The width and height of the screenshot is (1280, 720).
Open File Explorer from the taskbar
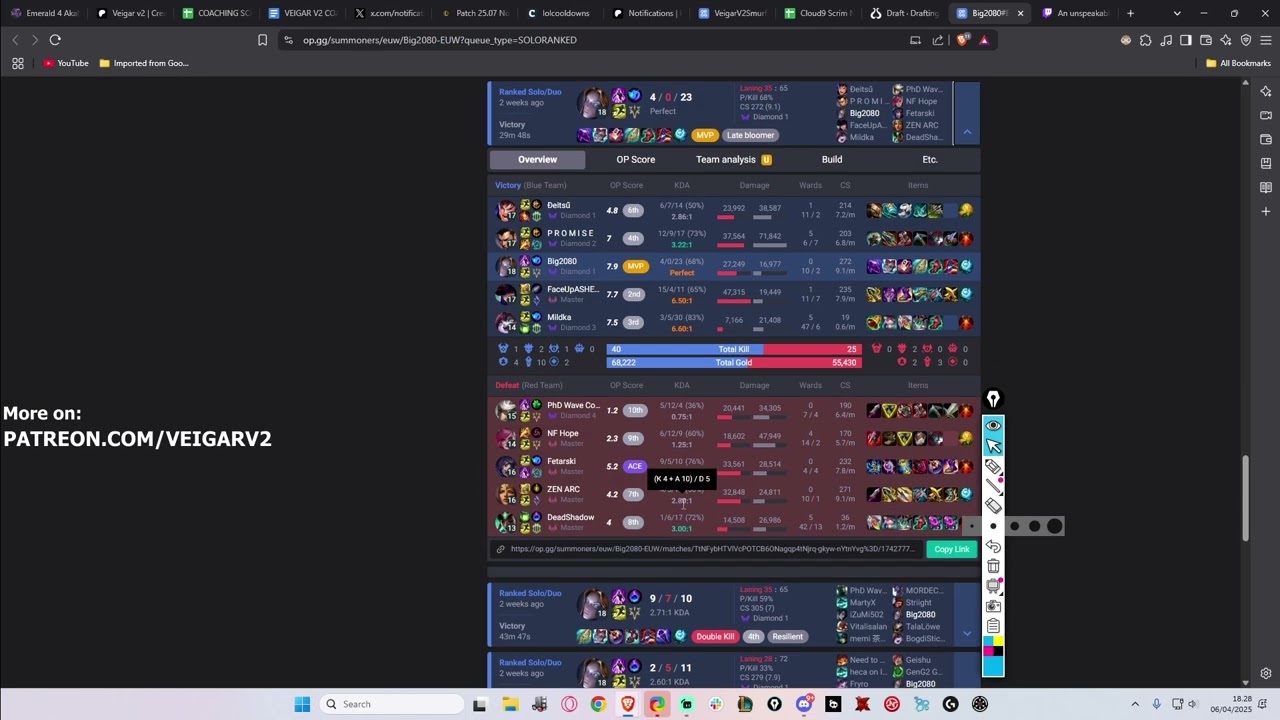(510, 704)
